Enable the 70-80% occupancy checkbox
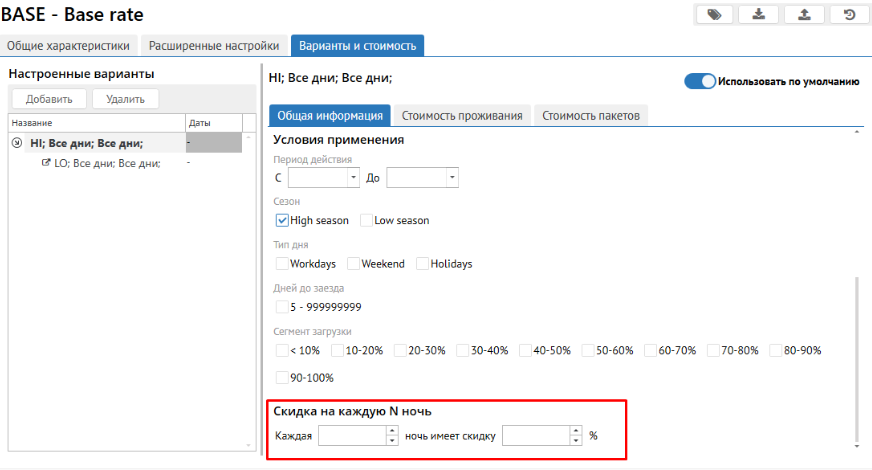The height and width of the screenshot is (470, 872). (714, 350)
